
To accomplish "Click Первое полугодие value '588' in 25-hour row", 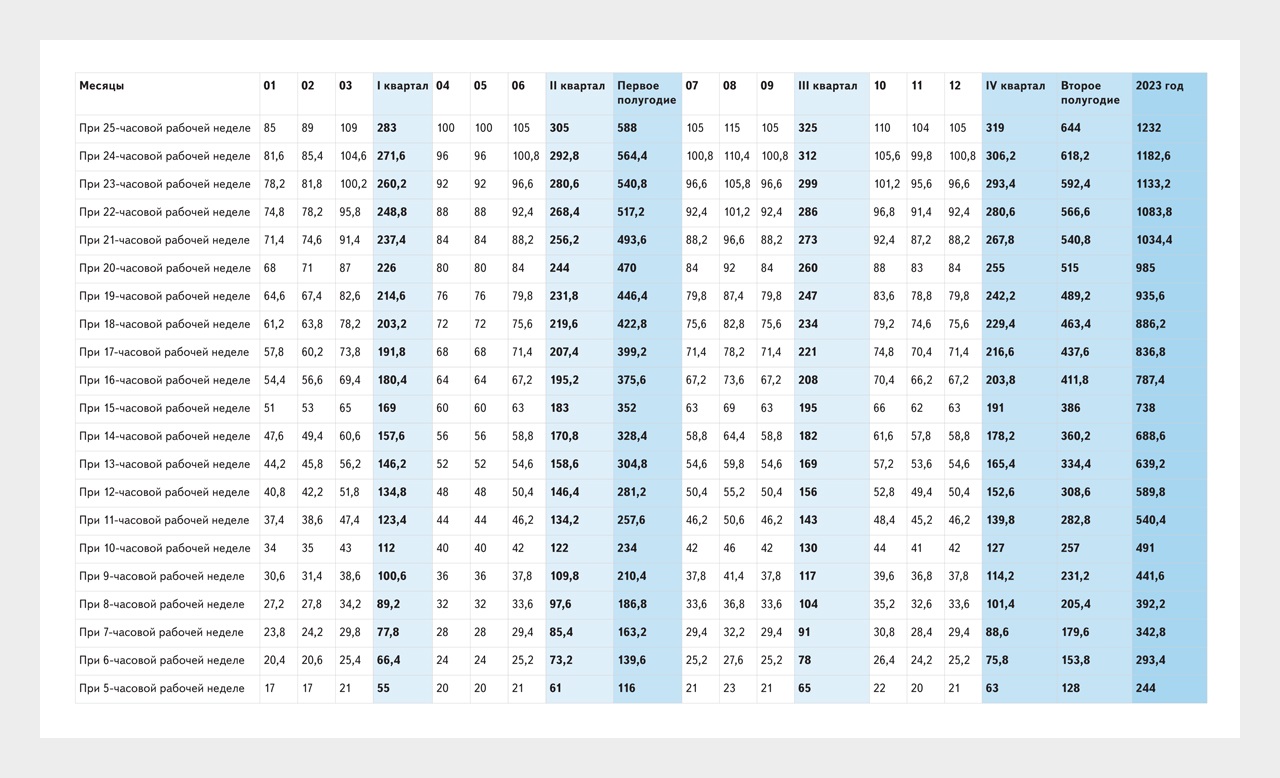I will pos(627,128).
